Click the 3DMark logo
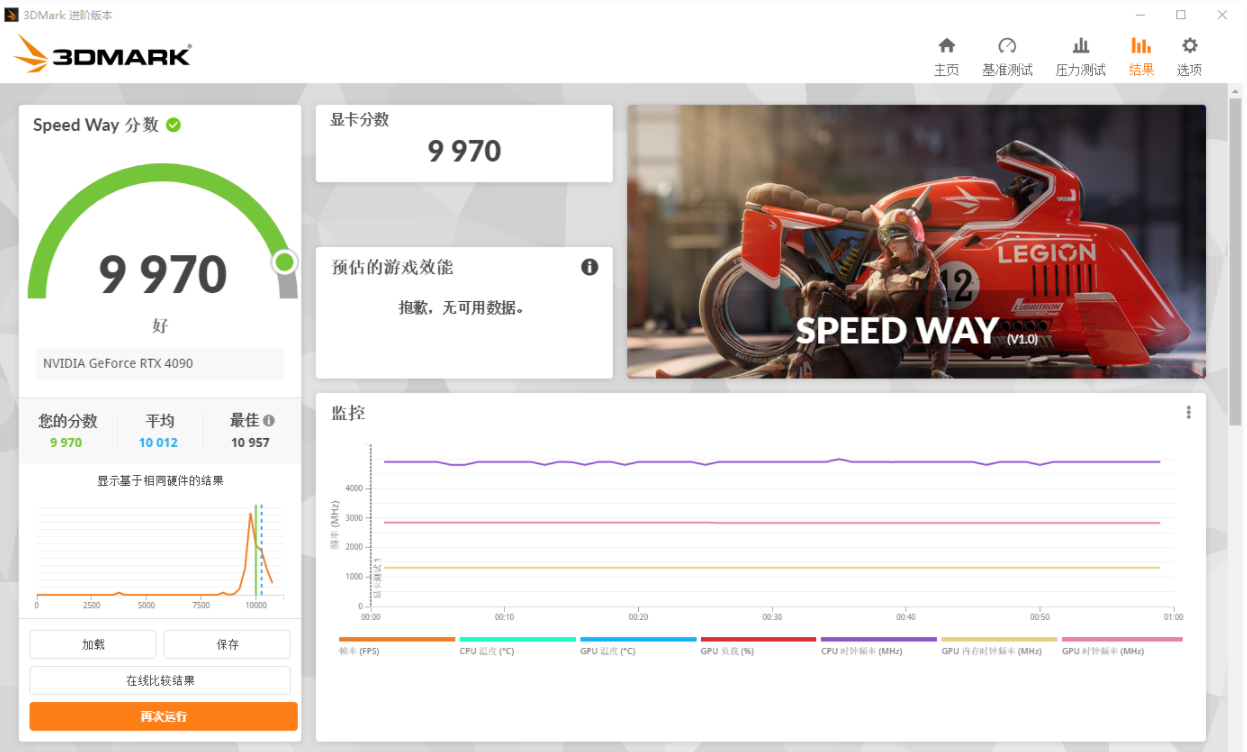This screenshot has height=752, width=1247. pyautogui.click(x=102, y=54)
